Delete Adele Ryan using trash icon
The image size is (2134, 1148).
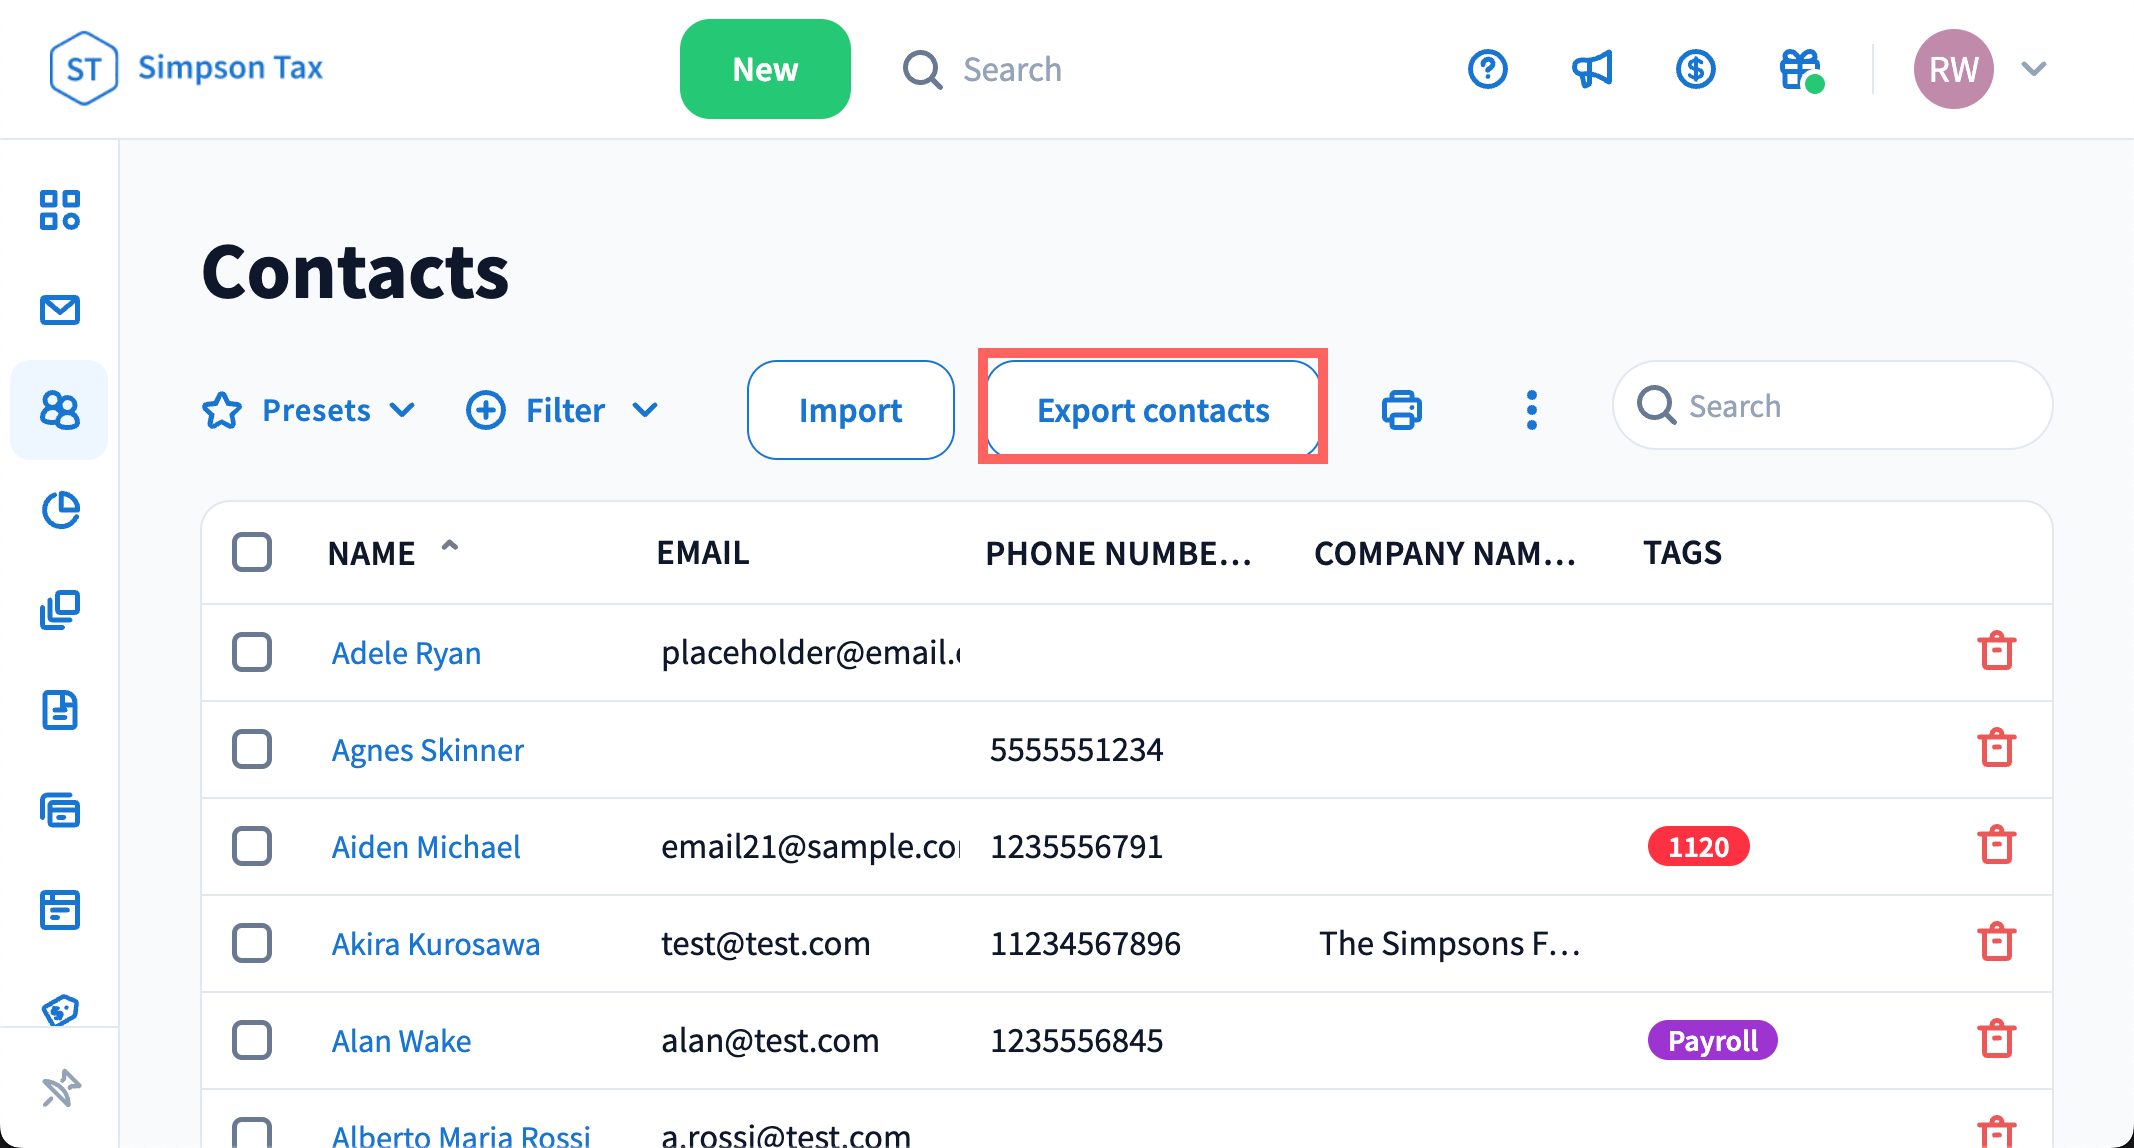pyautogui.click(x=1996, y=651)
